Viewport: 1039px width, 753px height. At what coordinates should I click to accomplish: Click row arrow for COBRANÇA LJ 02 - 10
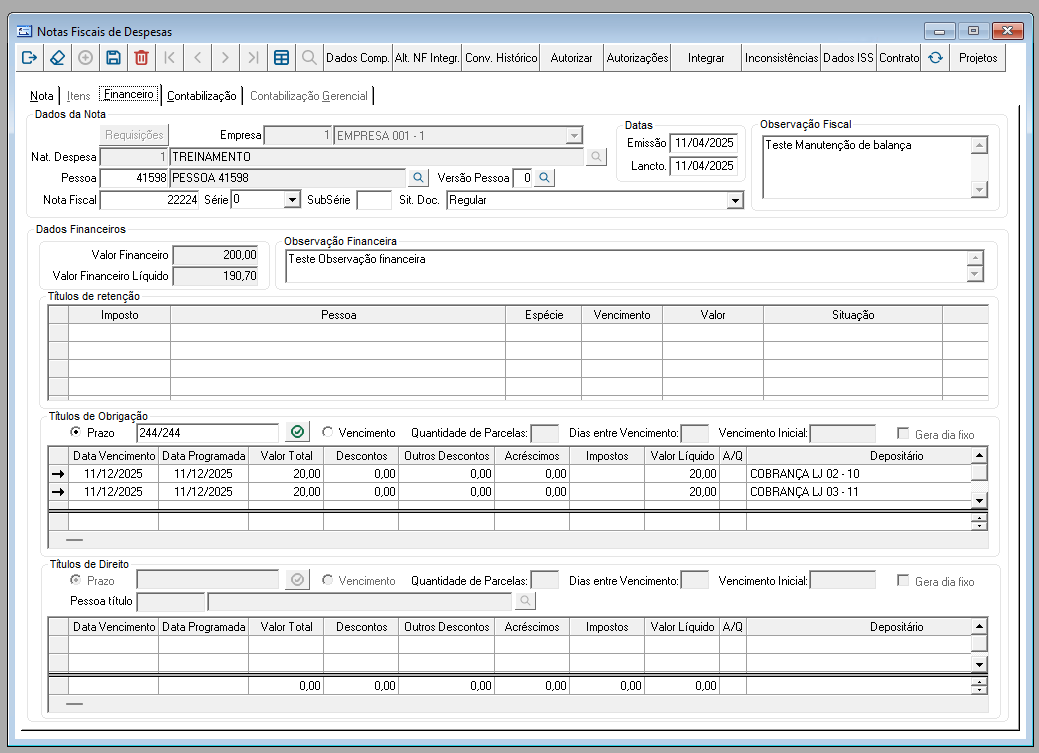pos(58,474)
